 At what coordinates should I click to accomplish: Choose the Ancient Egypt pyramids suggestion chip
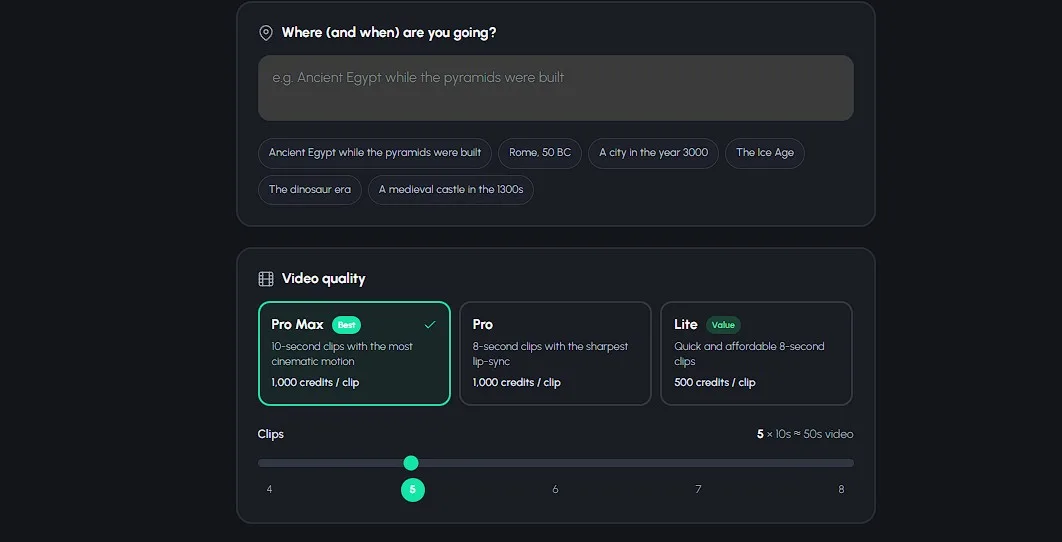click(x=375, y=153)
